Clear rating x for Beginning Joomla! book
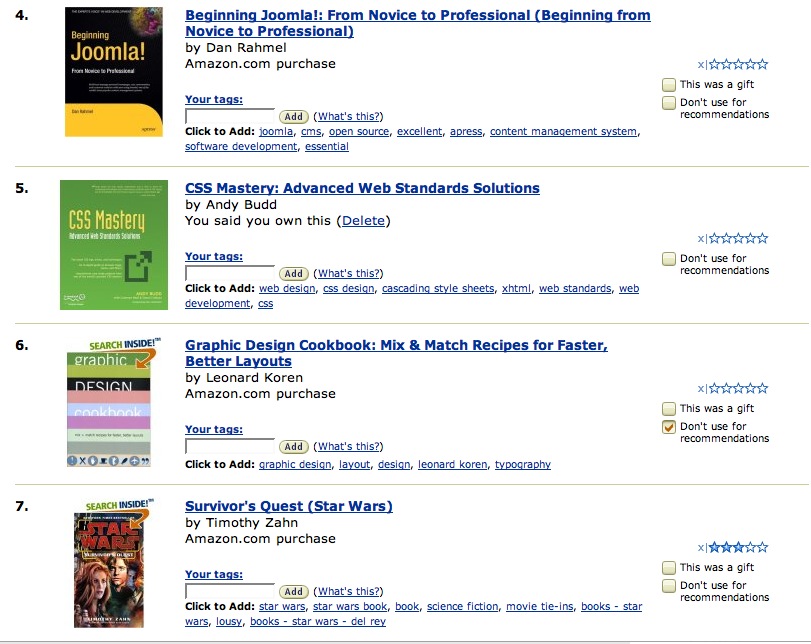The image size is (811, 644). click(701, 65)
